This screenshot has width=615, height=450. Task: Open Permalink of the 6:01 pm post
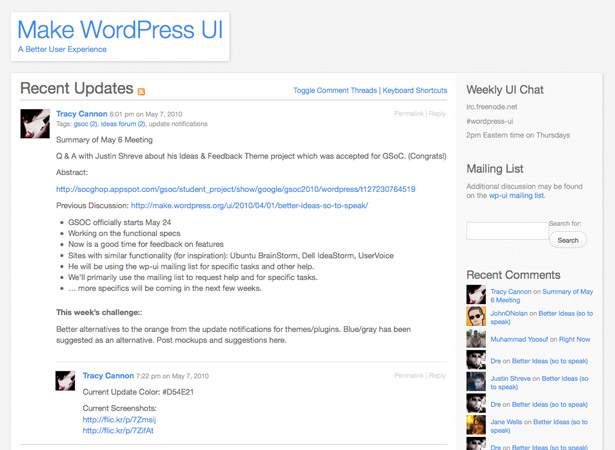[409, 114]
